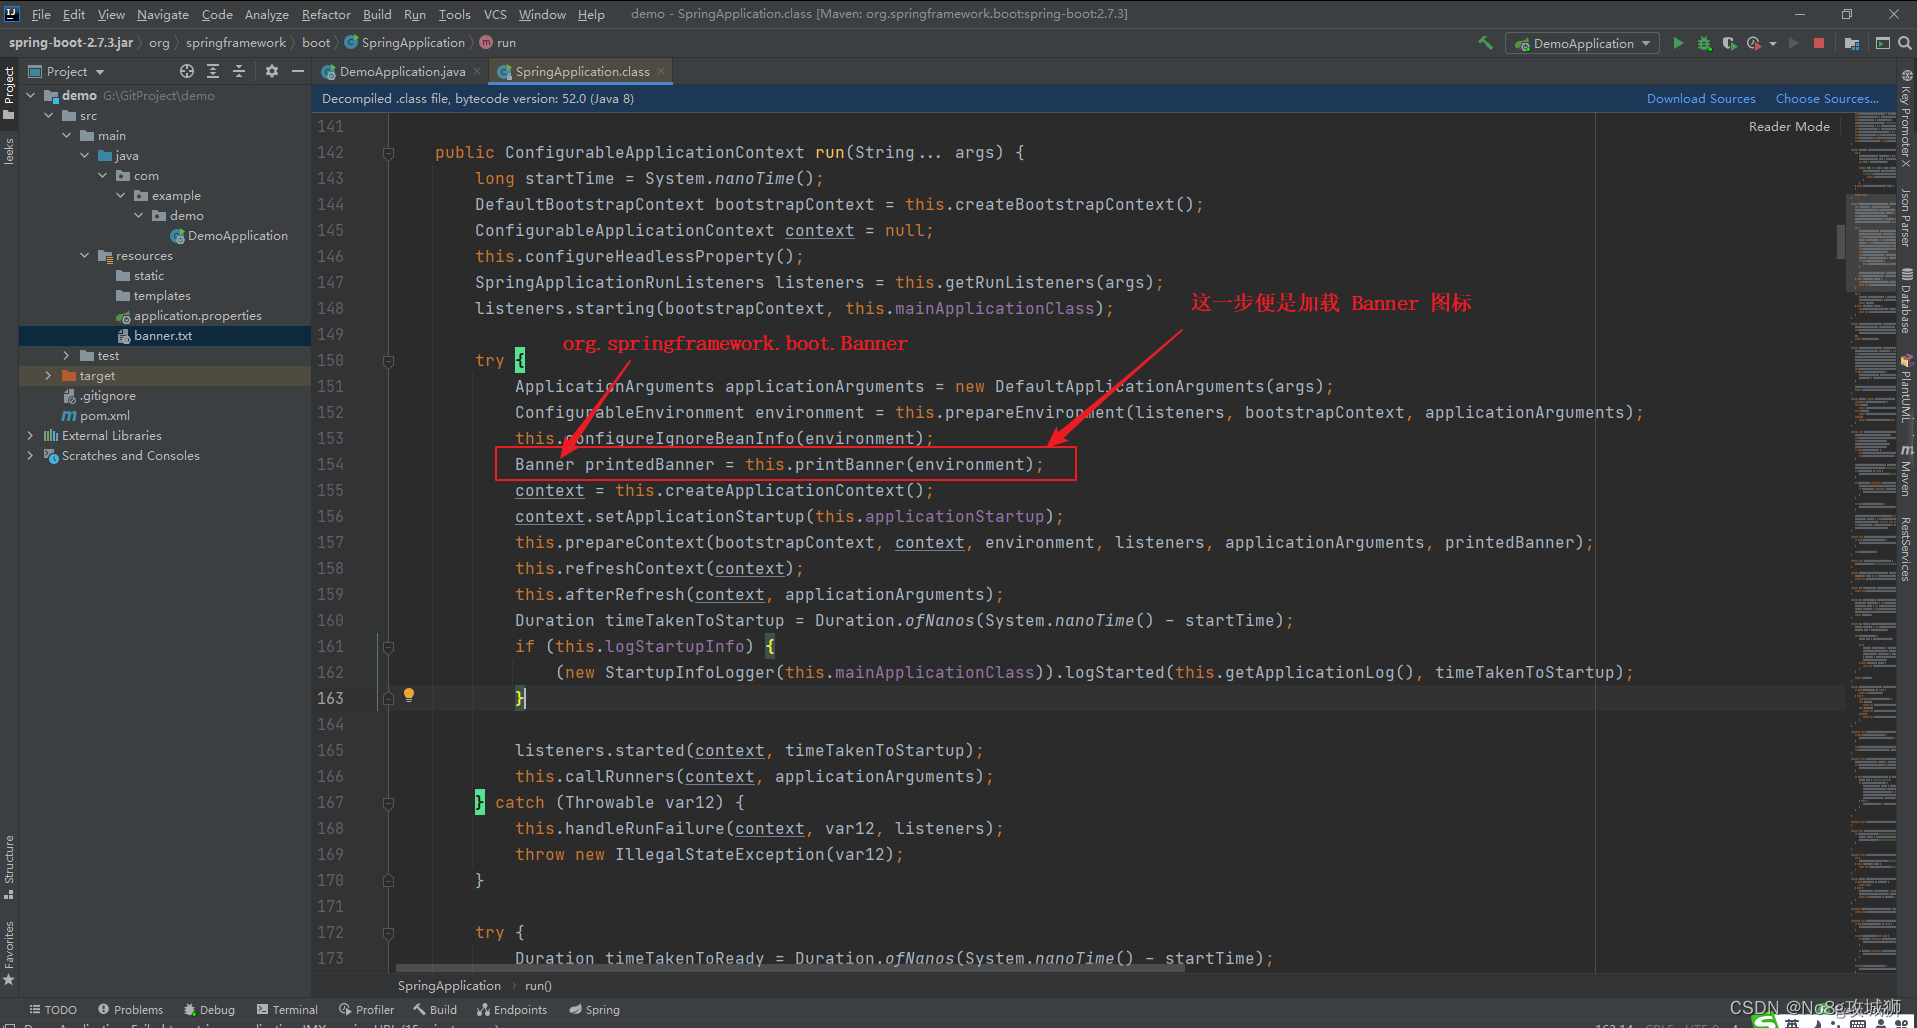Click the Download Sources link
This screenshot has height=1028, width=1917.
(1701, 99)
